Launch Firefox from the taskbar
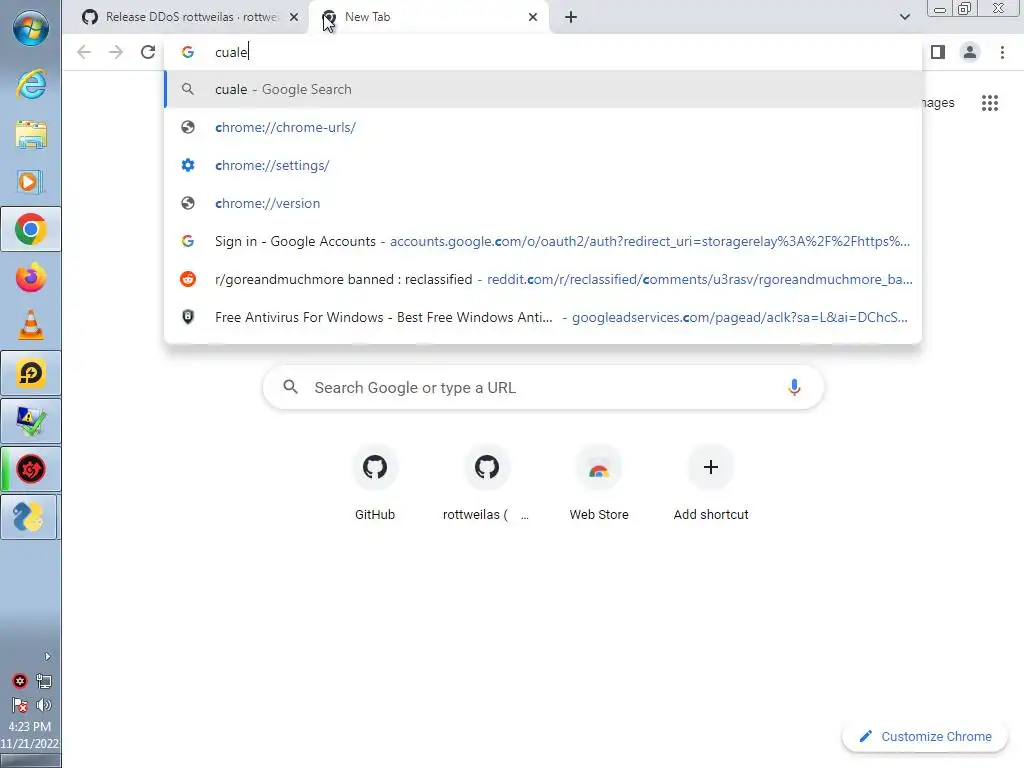 click(x=31, y=277)
